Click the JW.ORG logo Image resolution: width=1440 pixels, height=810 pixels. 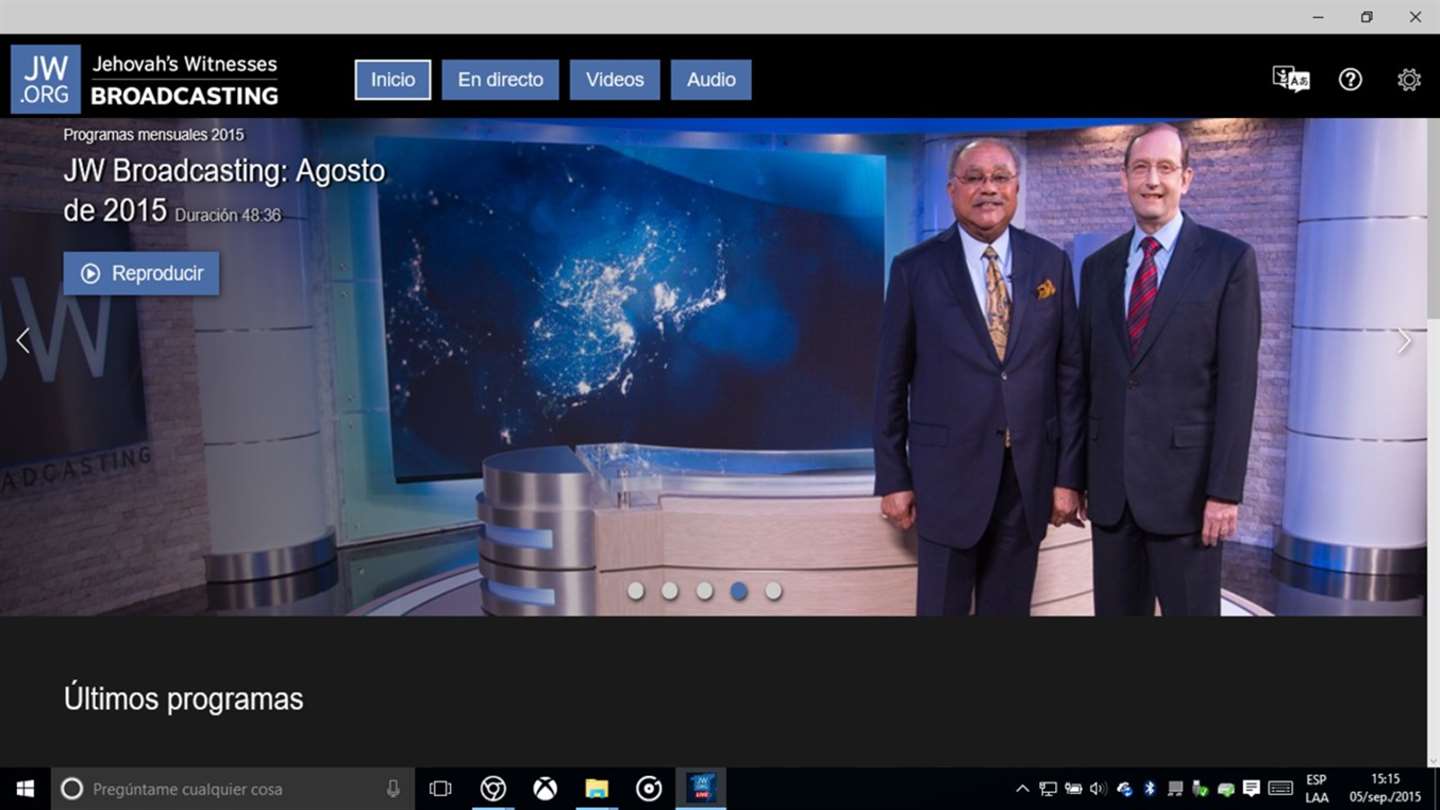46,79
